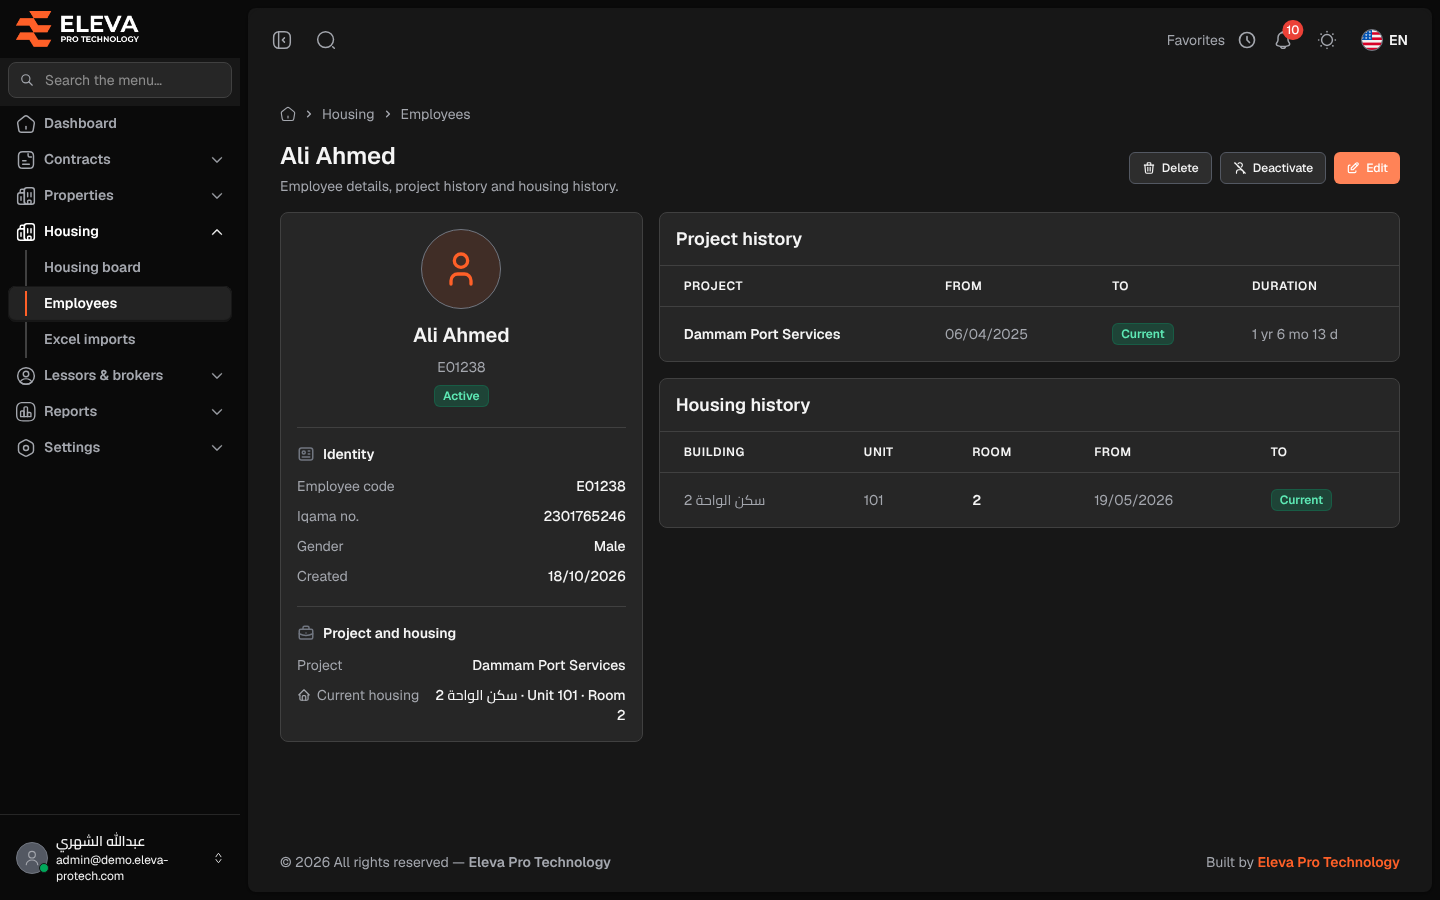Click the home breadcrumb icon
The width and height of the screenshot is (1440, 900).
[x=288, y=114]
